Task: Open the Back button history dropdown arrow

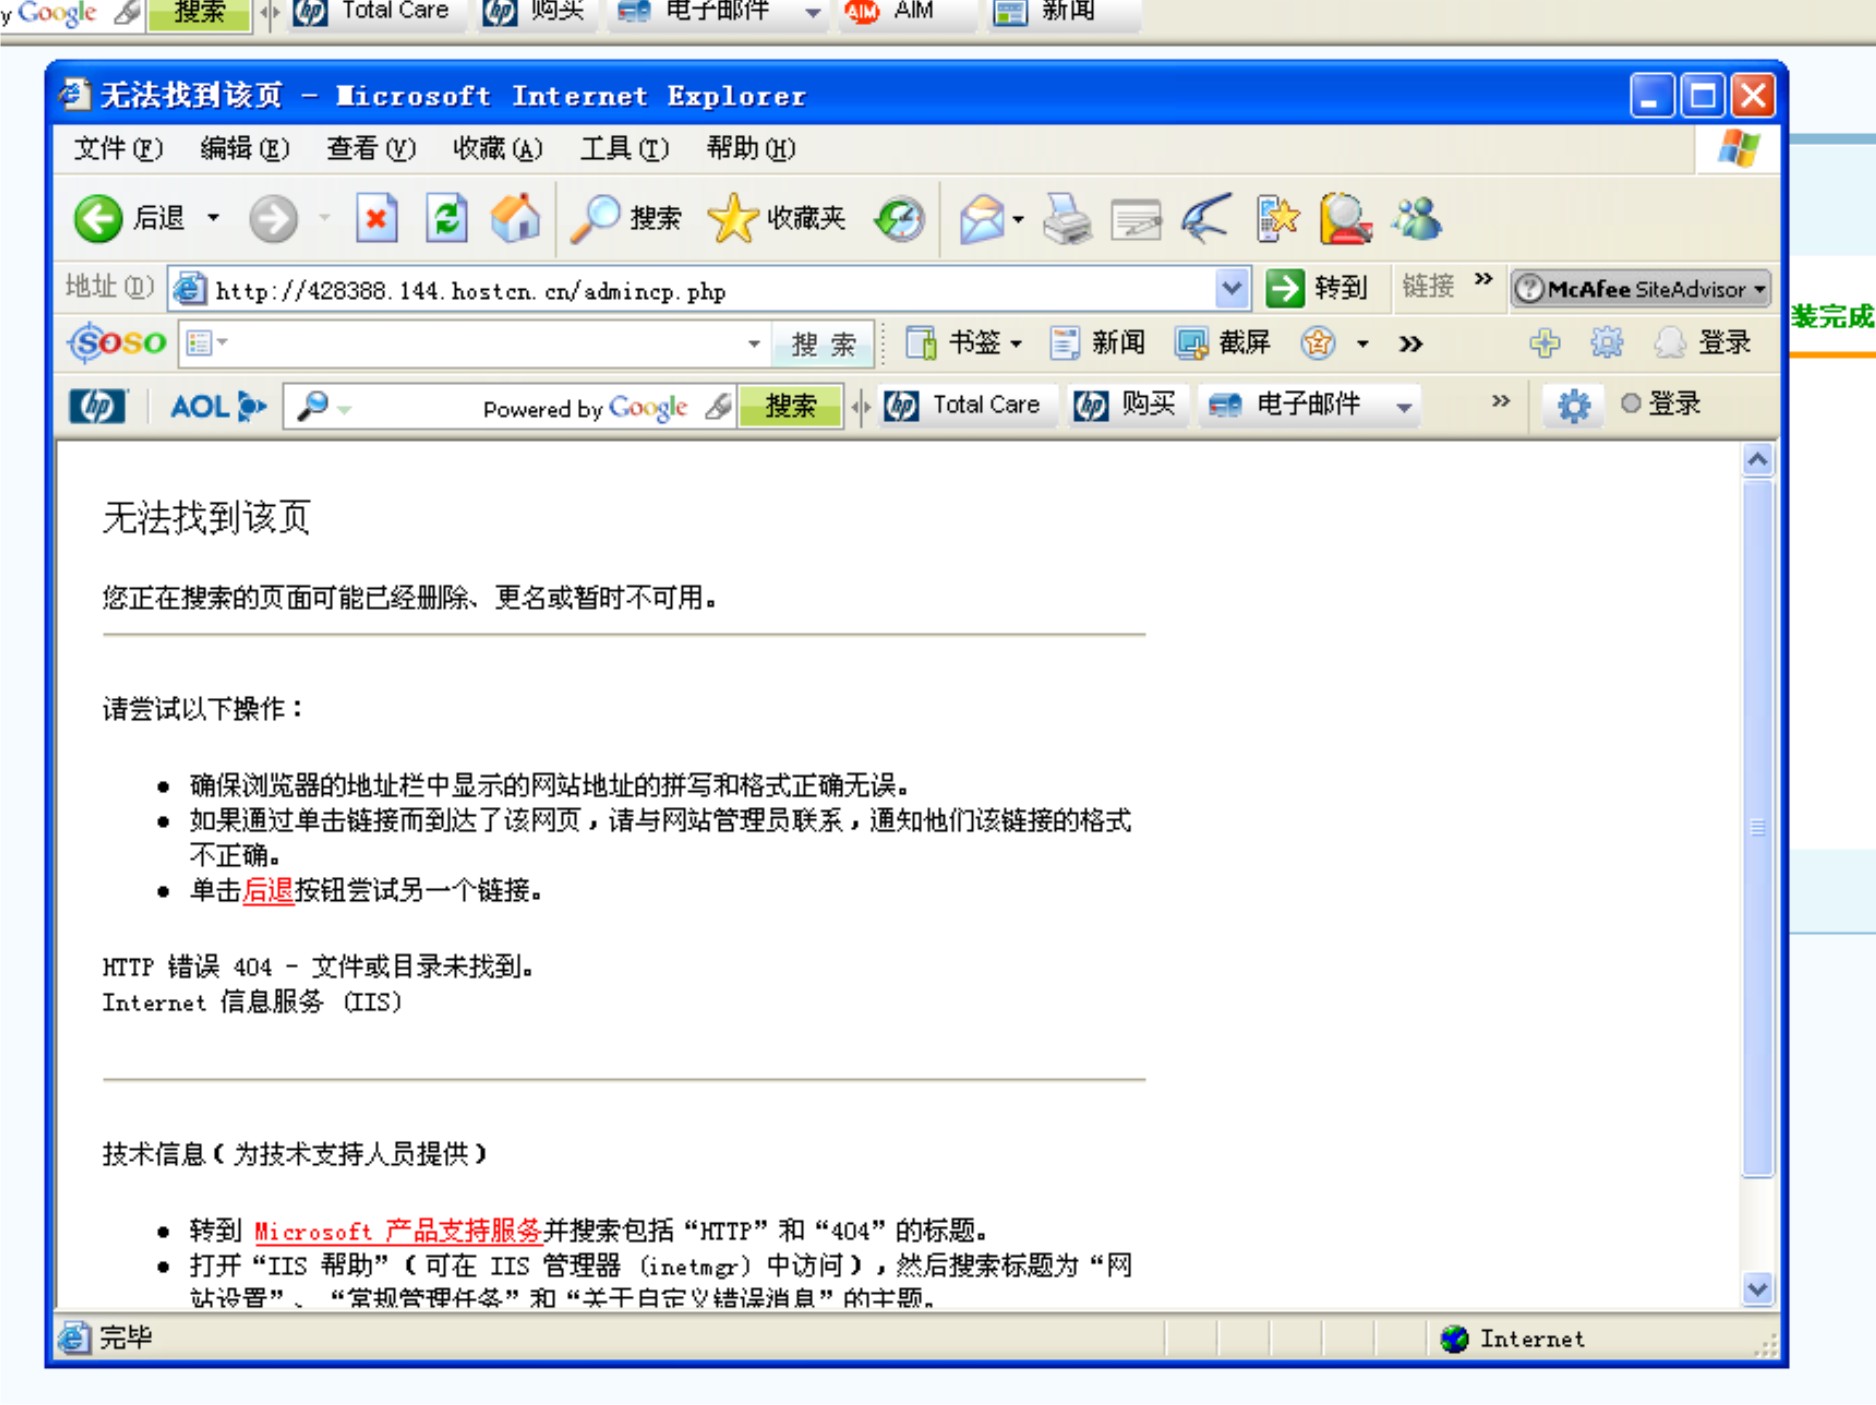Action: 213,218
